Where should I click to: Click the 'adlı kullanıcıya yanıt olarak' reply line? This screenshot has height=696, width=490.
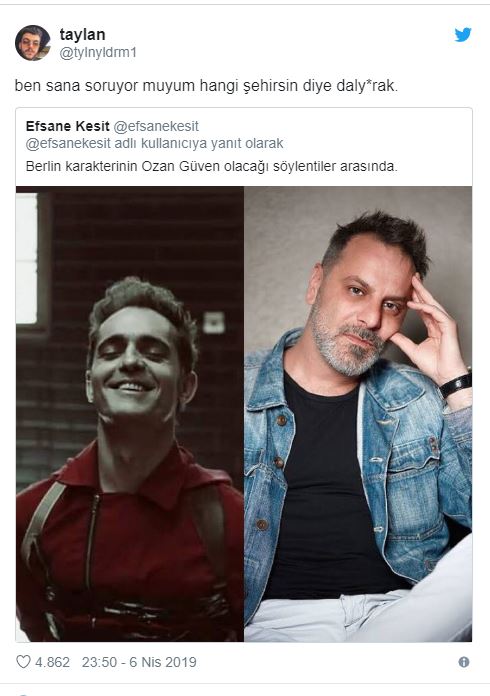click(x=198, y=144)
